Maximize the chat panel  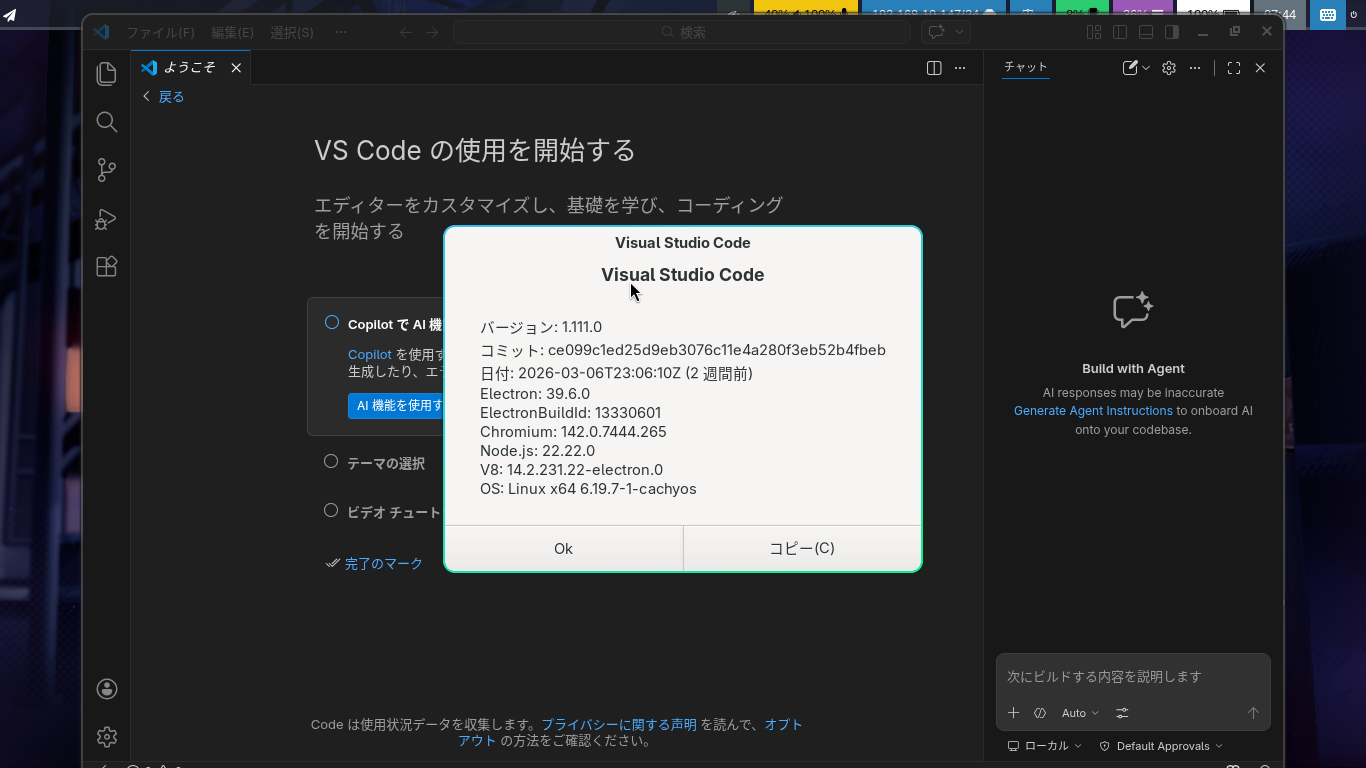(x=1234, y=68)
